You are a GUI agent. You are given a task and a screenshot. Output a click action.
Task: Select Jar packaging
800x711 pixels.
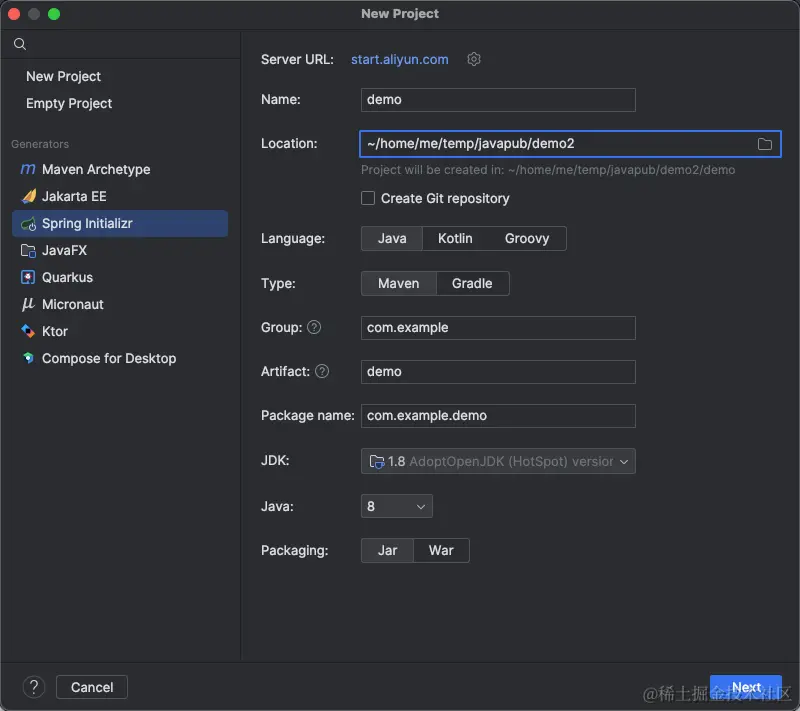coord(387,551)
